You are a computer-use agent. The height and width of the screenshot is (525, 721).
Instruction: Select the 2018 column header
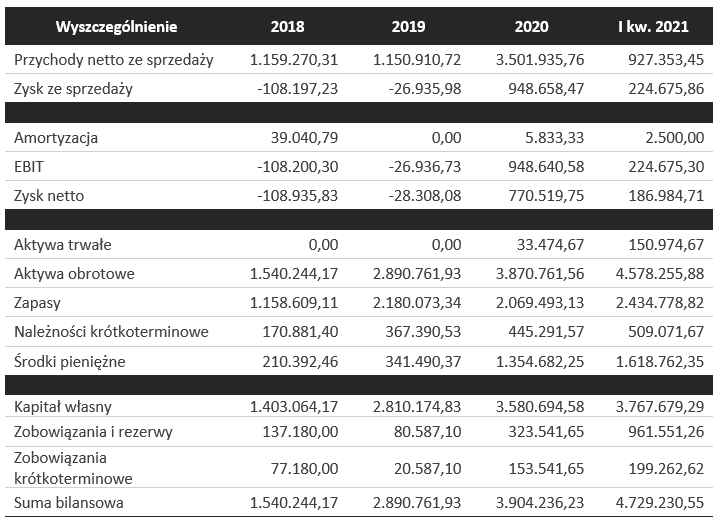tap(288, 26)
